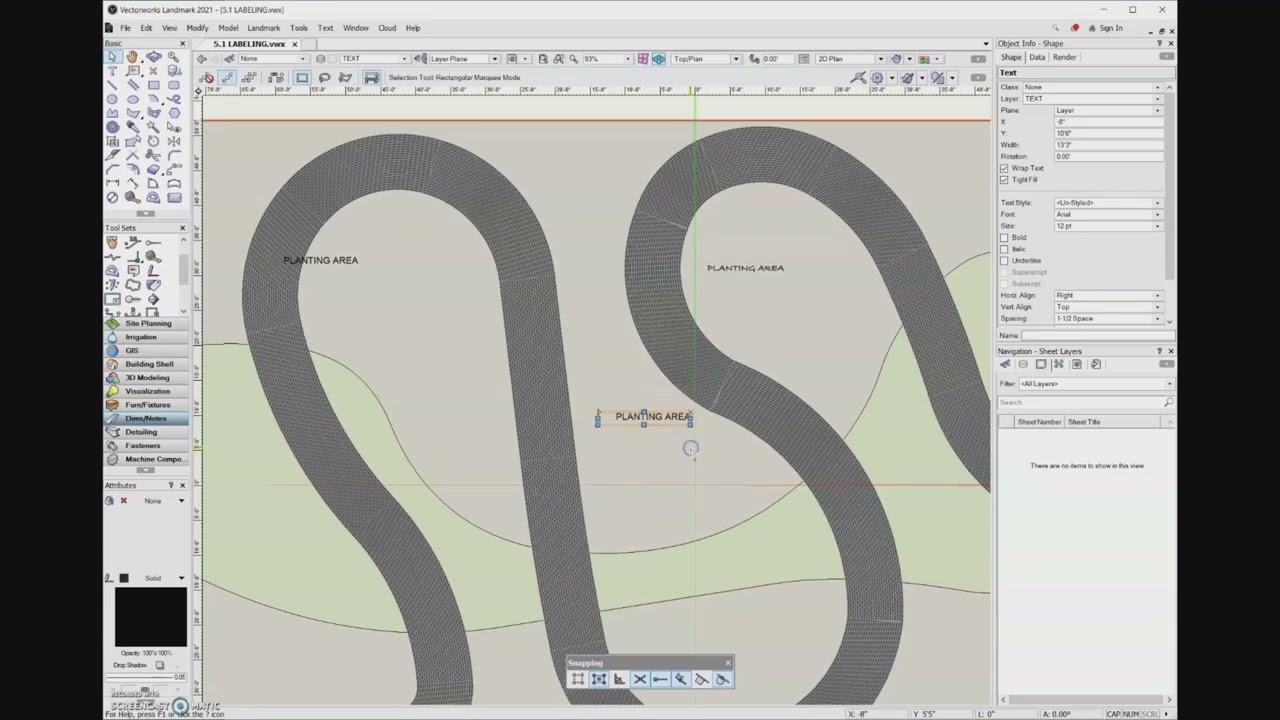Viewport: 1280px width, 720px height.
Task: Uncheck the Wrap Text checkbox
Action: [x=1004, y=168]
